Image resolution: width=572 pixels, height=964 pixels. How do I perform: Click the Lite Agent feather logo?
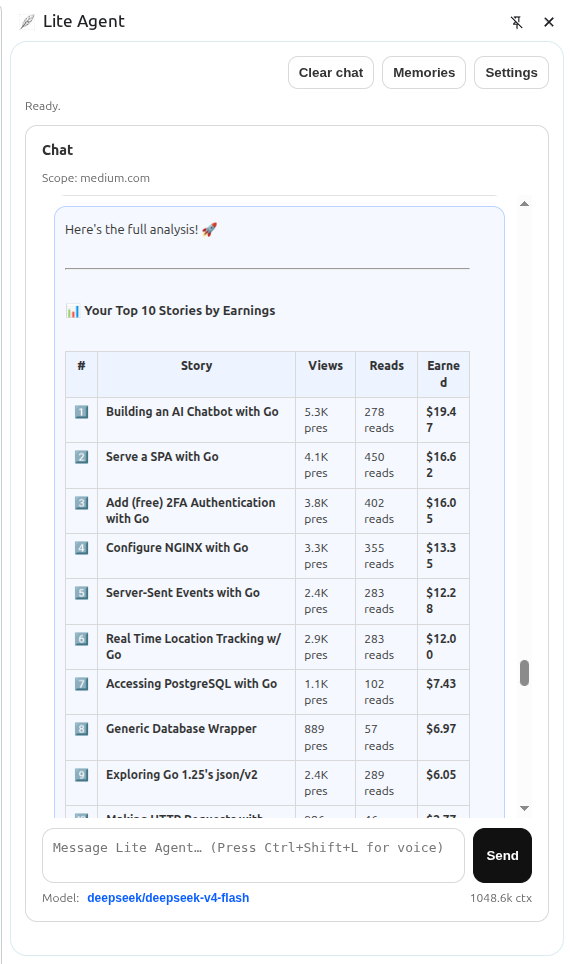pos(26,22)
